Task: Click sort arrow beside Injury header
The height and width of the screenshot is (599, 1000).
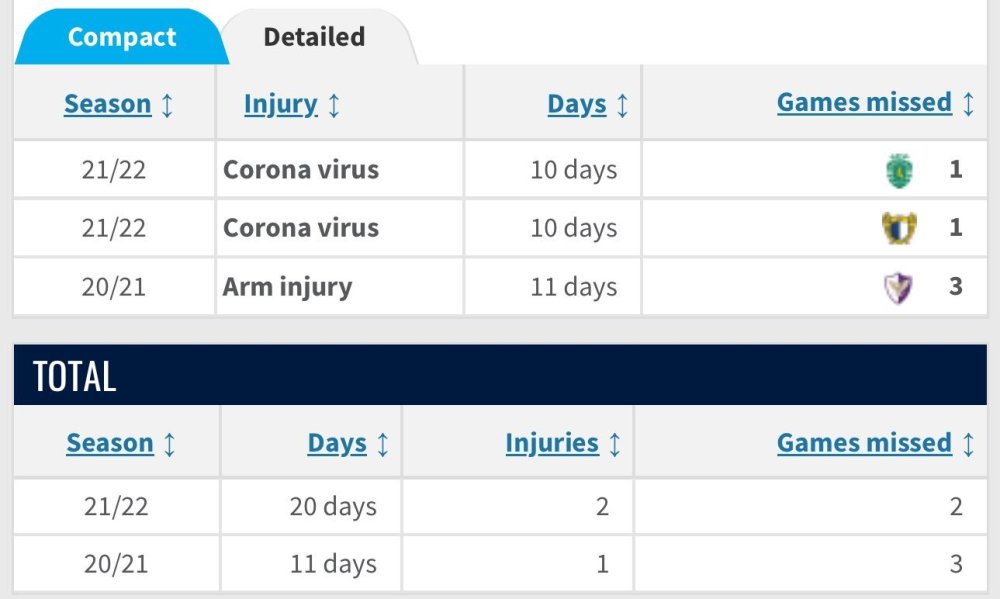Action: tap(334, 105)
